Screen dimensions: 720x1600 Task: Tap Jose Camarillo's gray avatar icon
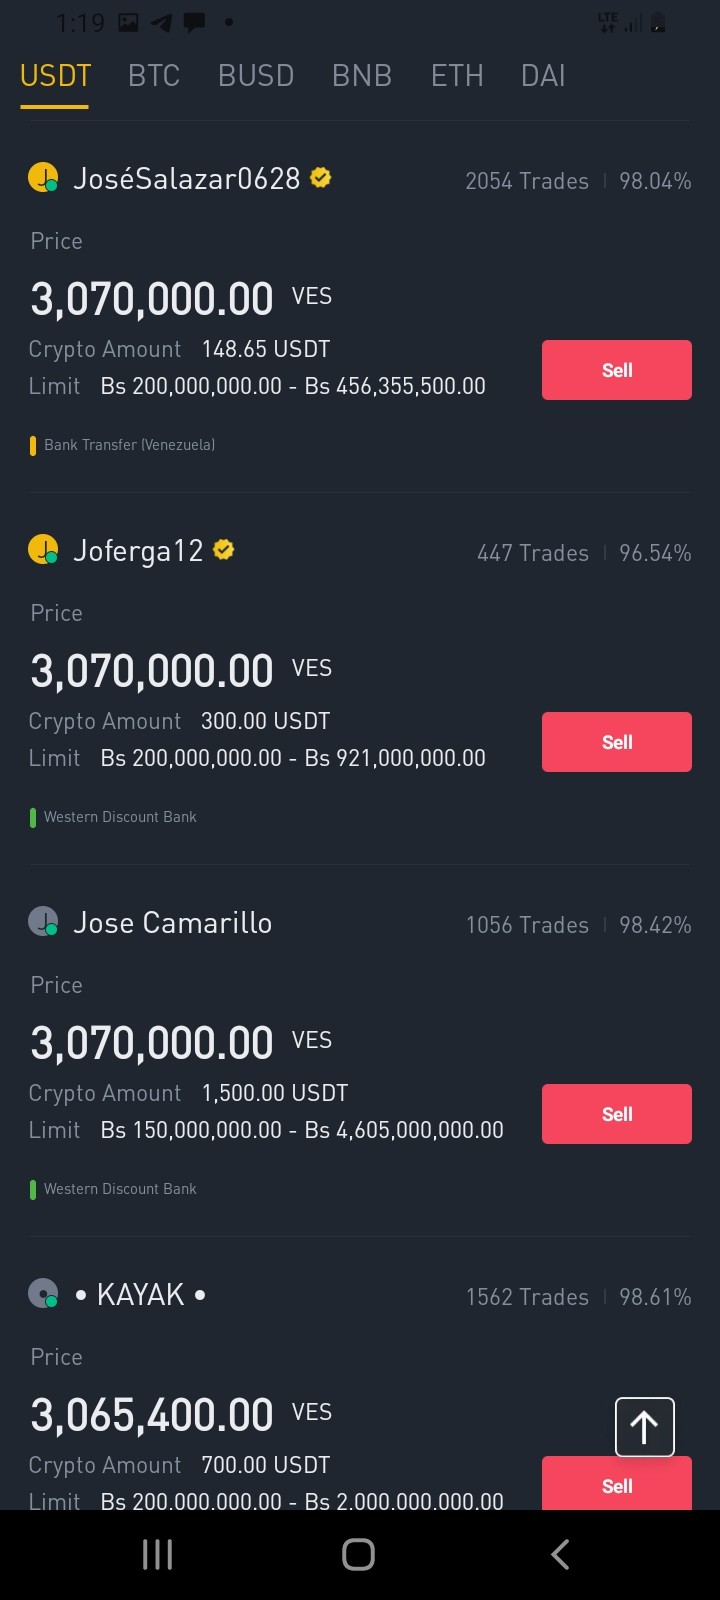[43, 922]
